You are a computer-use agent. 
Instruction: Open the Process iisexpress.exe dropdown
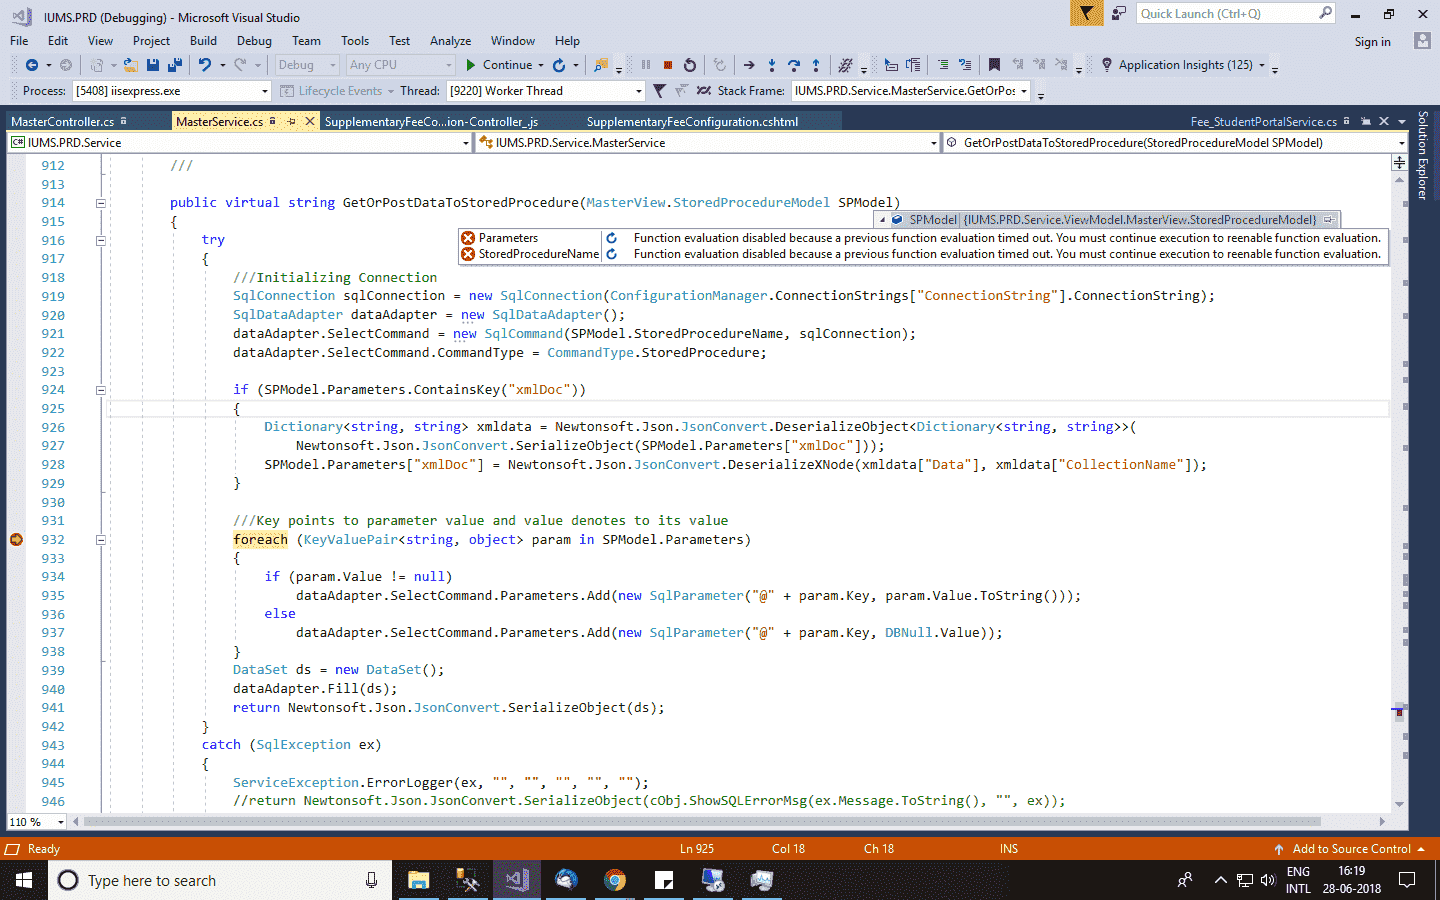pyautogui.click(x=172, y=91)
